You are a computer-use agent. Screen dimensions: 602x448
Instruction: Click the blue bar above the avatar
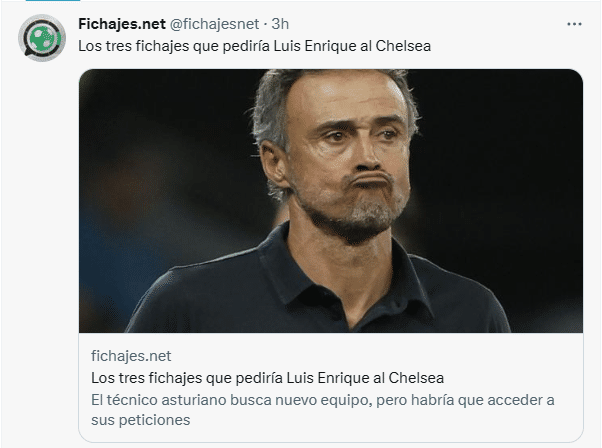tap(40, 4)
